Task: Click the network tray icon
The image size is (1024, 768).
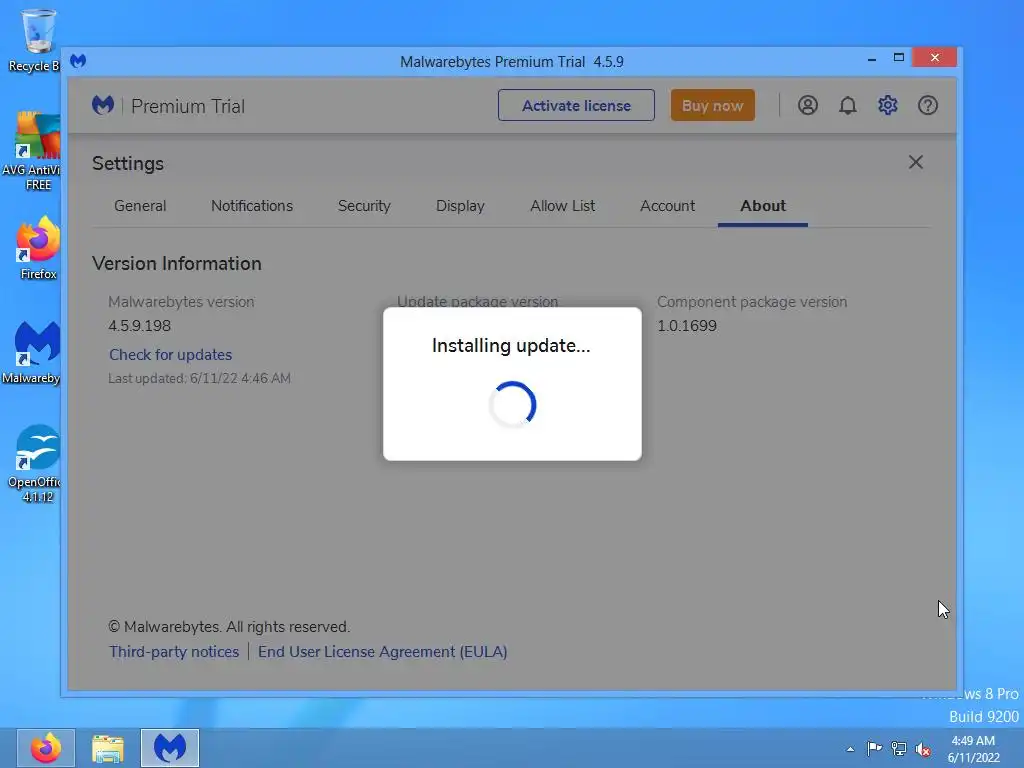Action: coord(899,748)
